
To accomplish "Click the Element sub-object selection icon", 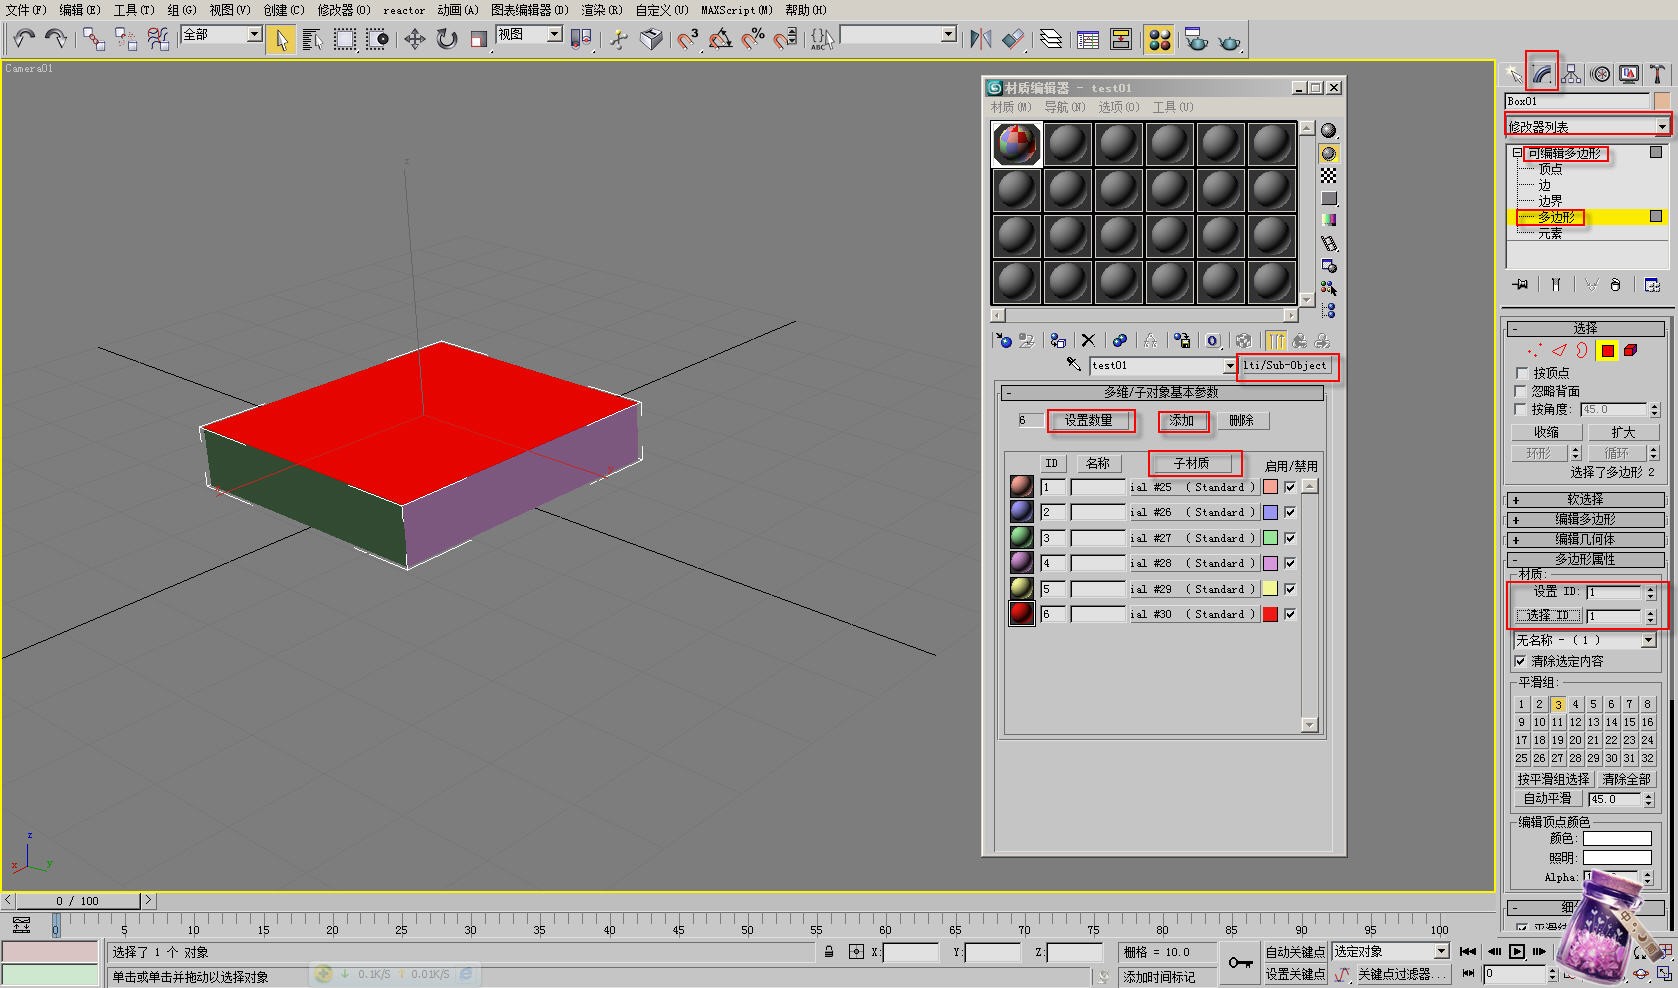I will point(1630,350).
